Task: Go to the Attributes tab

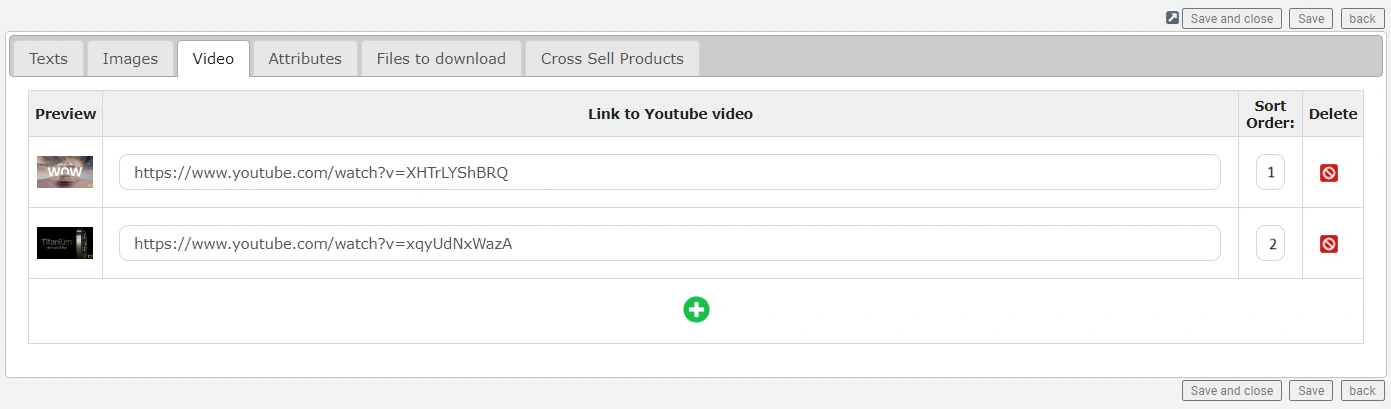Action: 305,59
